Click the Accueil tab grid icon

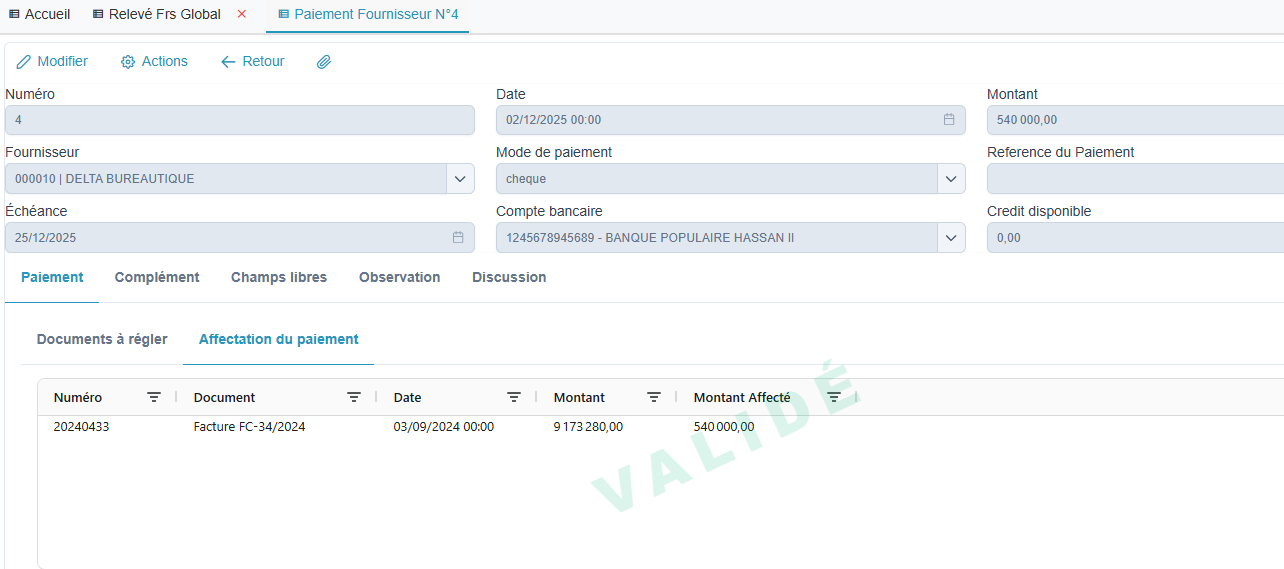(14, 14)
